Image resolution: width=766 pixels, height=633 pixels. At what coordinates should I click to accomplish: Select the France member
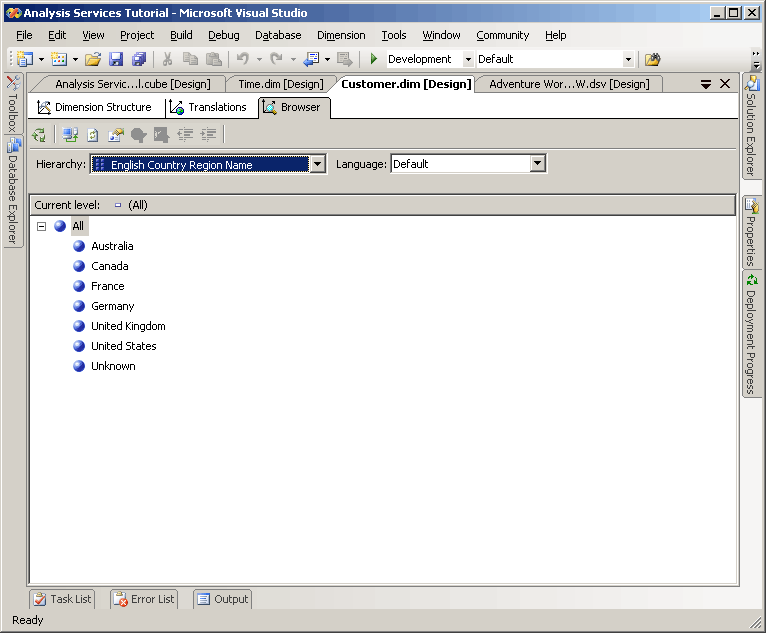[x=107, y=286]
